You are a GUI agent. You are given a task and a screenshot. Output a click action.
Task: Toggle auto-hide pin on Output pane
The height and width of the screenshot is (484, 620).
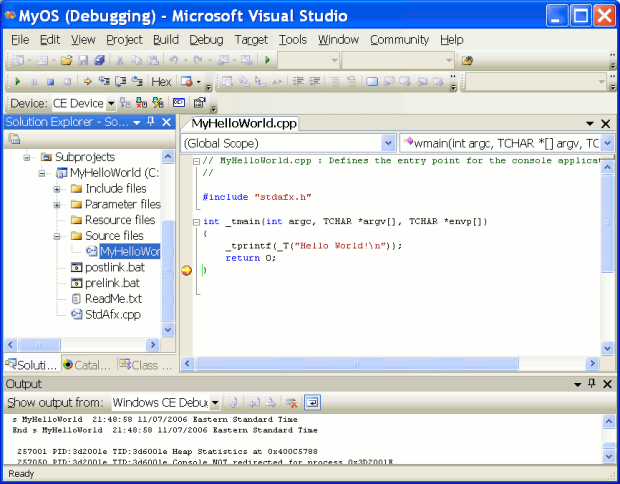pyautogui.click(x=592, y=384)
